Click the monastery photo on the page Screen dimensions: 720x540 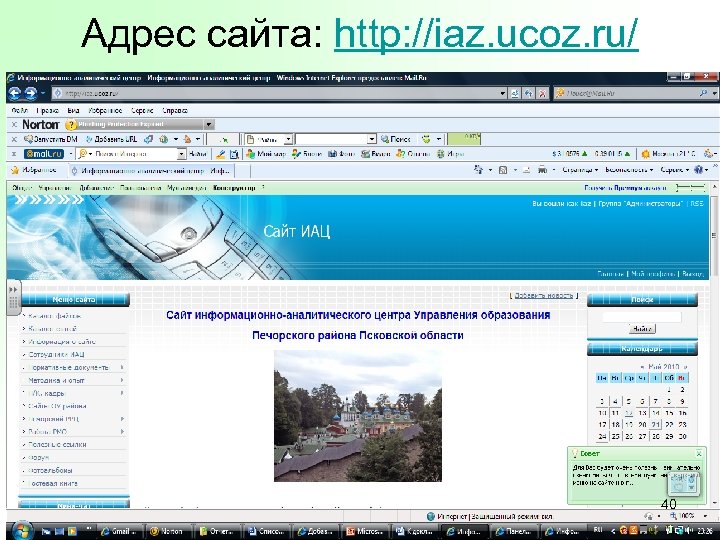(358, 416)
